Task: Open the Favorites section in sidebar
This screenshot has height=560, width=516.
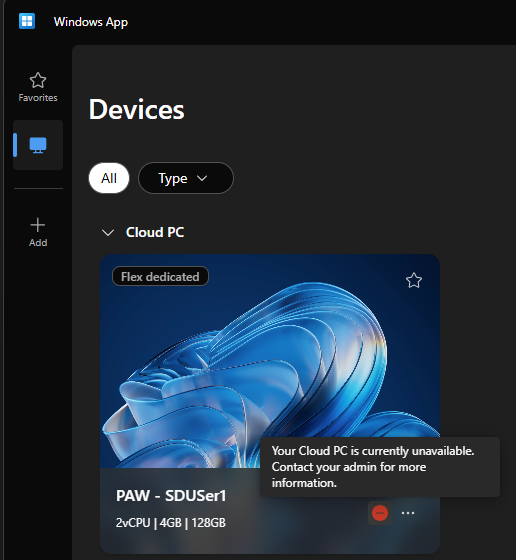Action: [38, 87]
